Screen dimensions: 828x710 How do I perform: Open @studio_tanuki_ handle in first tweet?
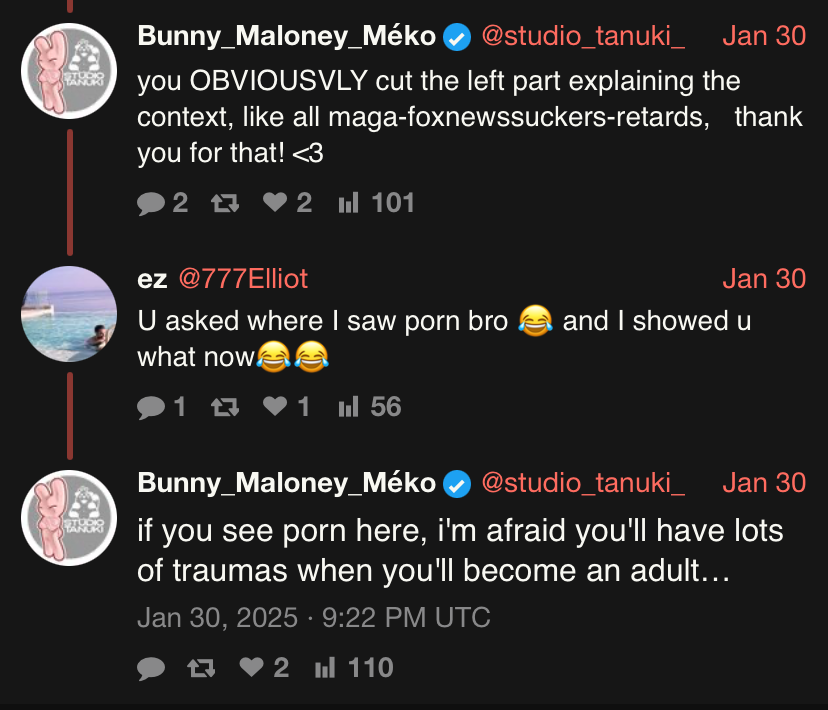583,36
